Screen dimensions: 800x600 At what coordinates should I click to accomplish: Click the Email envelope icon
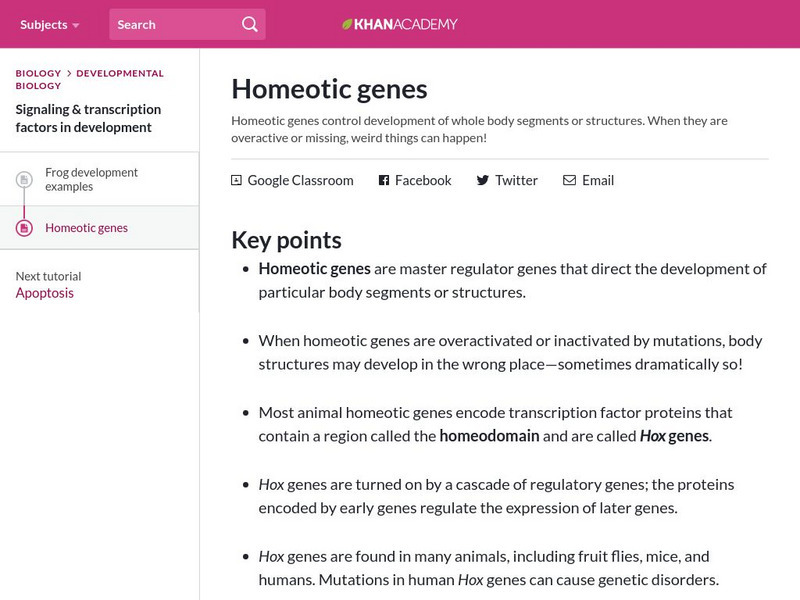pyautogui.click(x=569, y=180)
